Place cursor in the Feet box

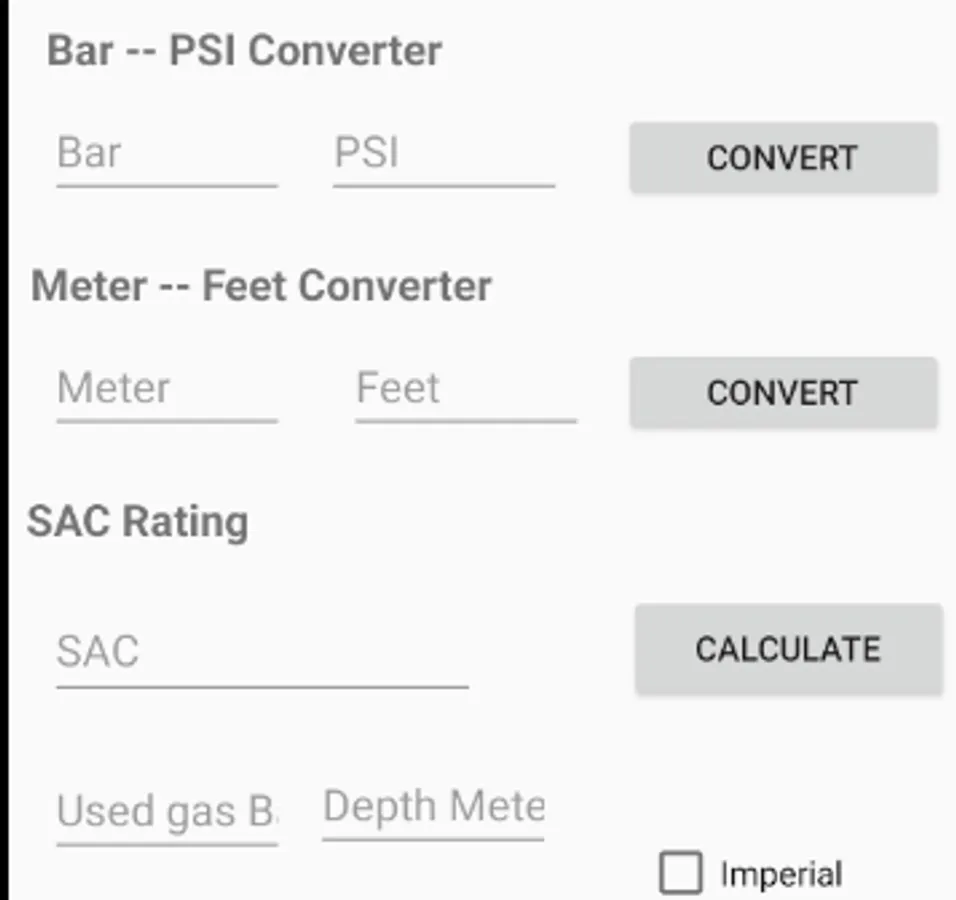(x=465, y=389)
